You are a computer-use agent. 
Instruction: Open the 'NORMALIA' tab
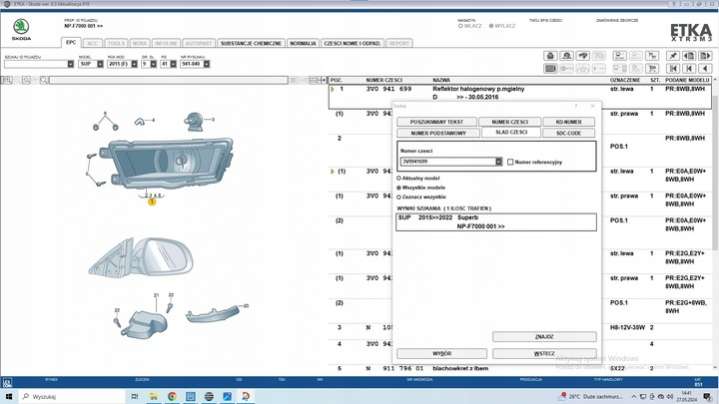pos(303,43)
